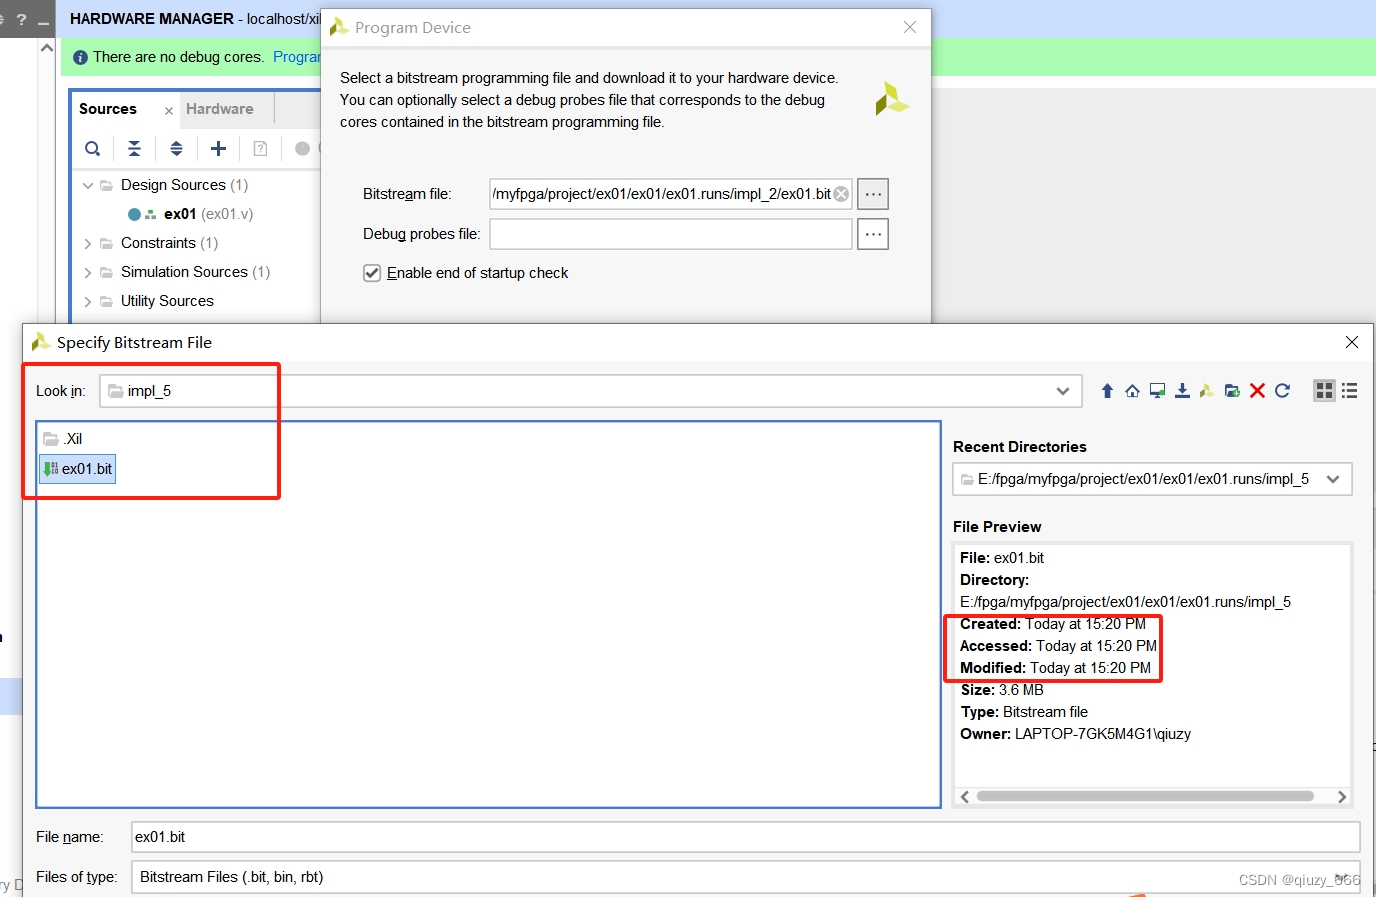Image resolution: width=1376 pixels, height=897 pixels.
Task: Delete selected file with red X
Action: click(x=1257, y=391)
